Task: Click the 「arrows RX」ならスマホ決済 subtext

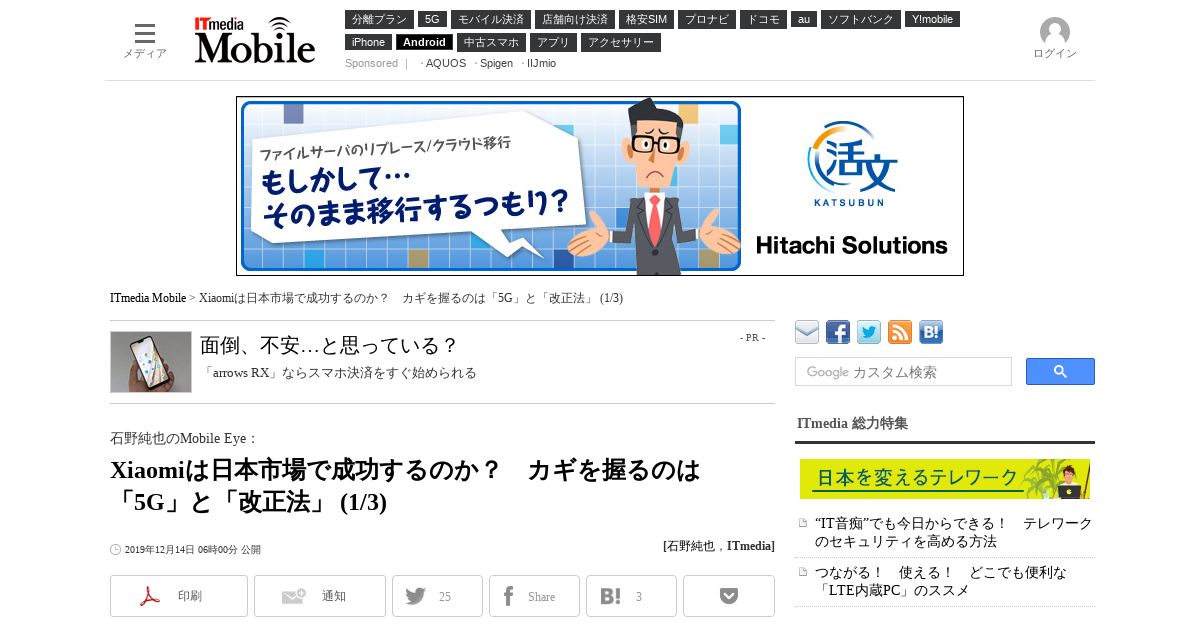Action: pos(340,373)
